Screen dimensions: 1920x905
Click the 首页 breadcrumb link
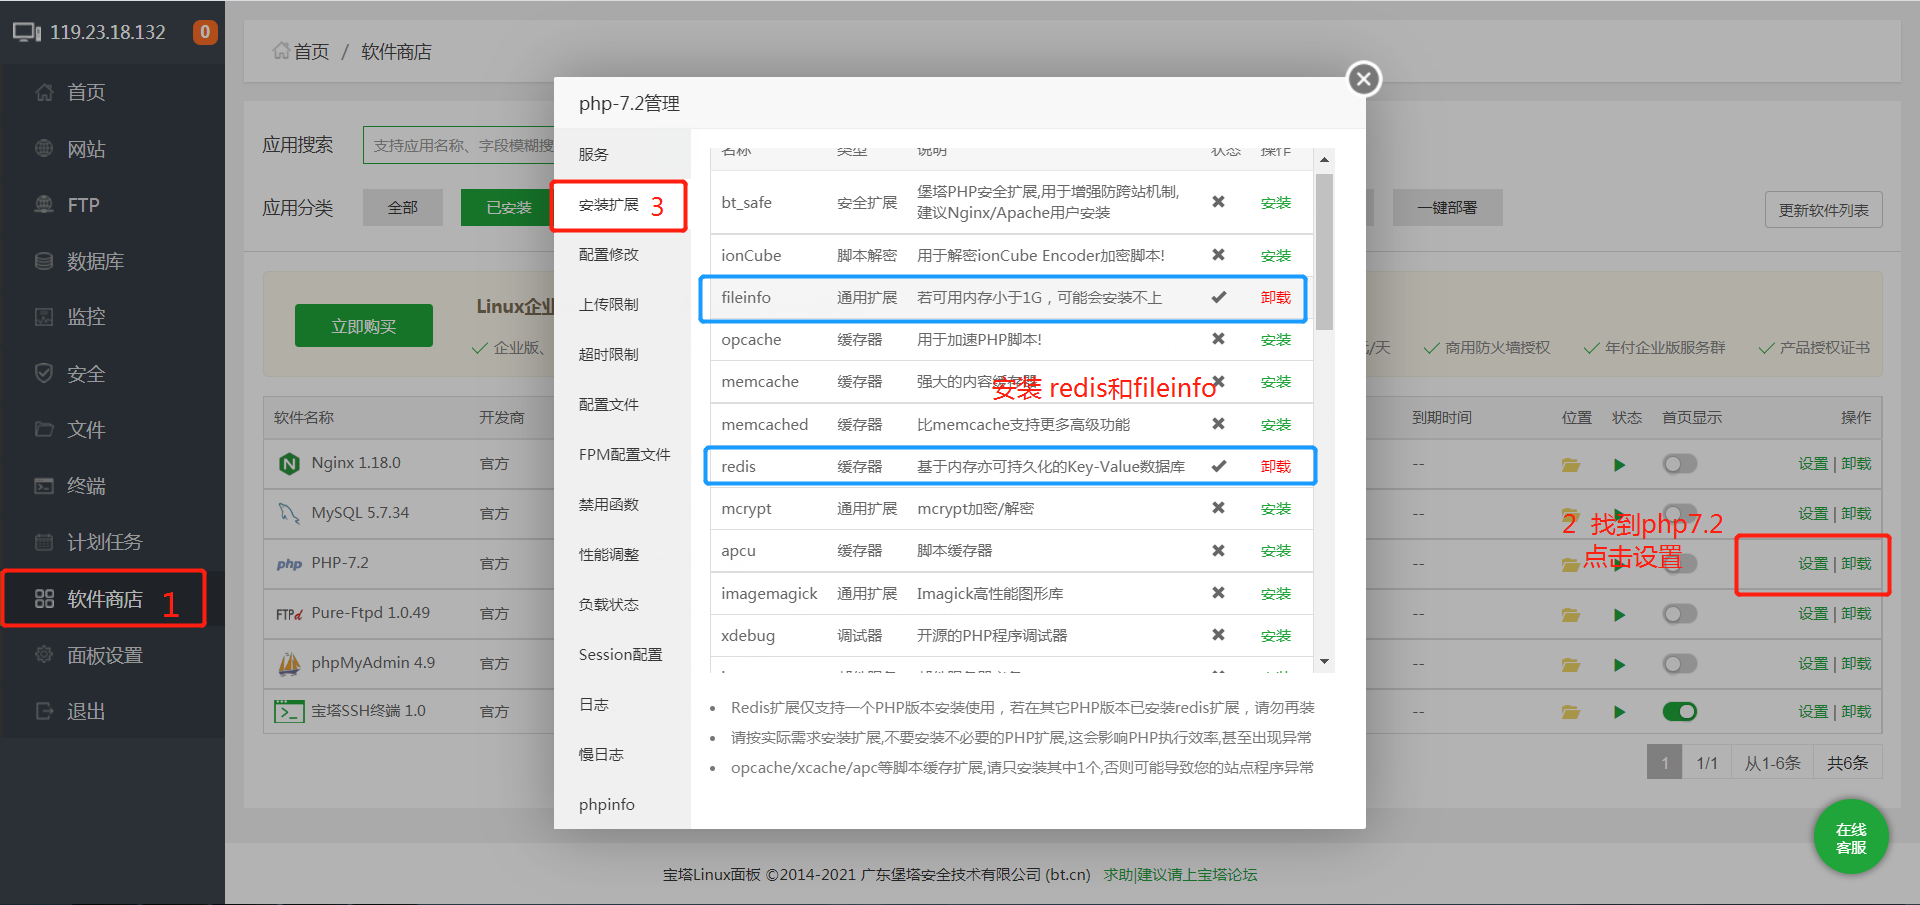pos(311,52)
